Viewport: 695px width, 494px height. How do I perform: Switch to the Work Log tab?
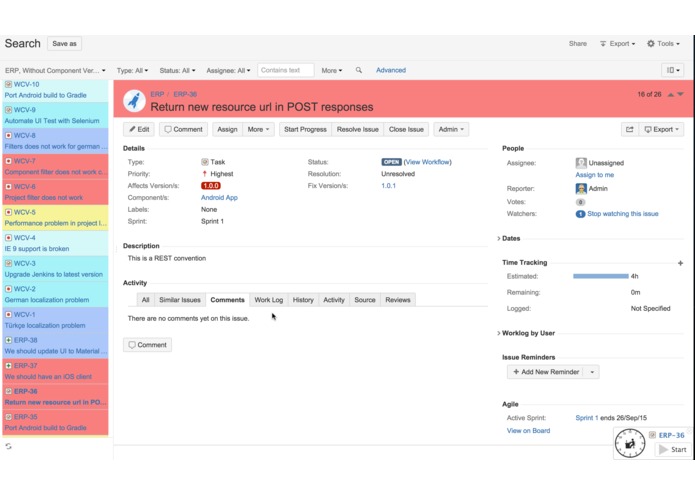[269, 300]
